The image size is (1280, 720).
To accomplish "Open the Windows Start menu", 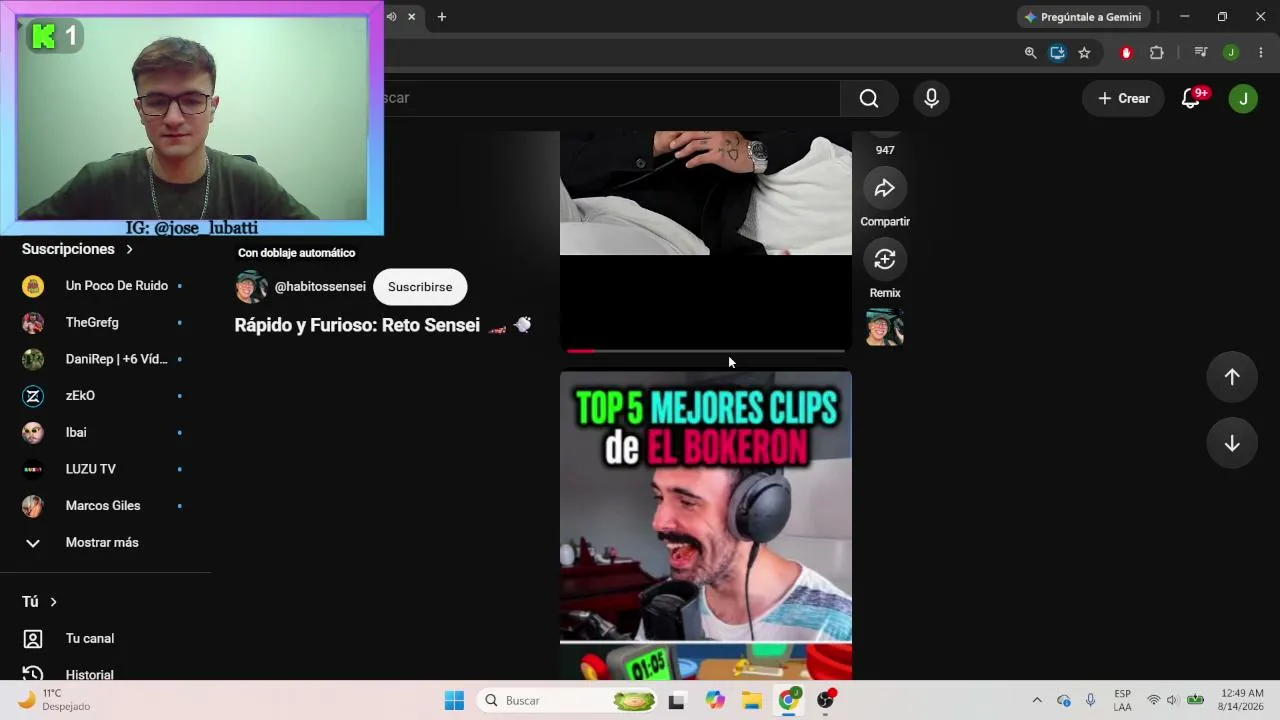I will coord(454,700).
